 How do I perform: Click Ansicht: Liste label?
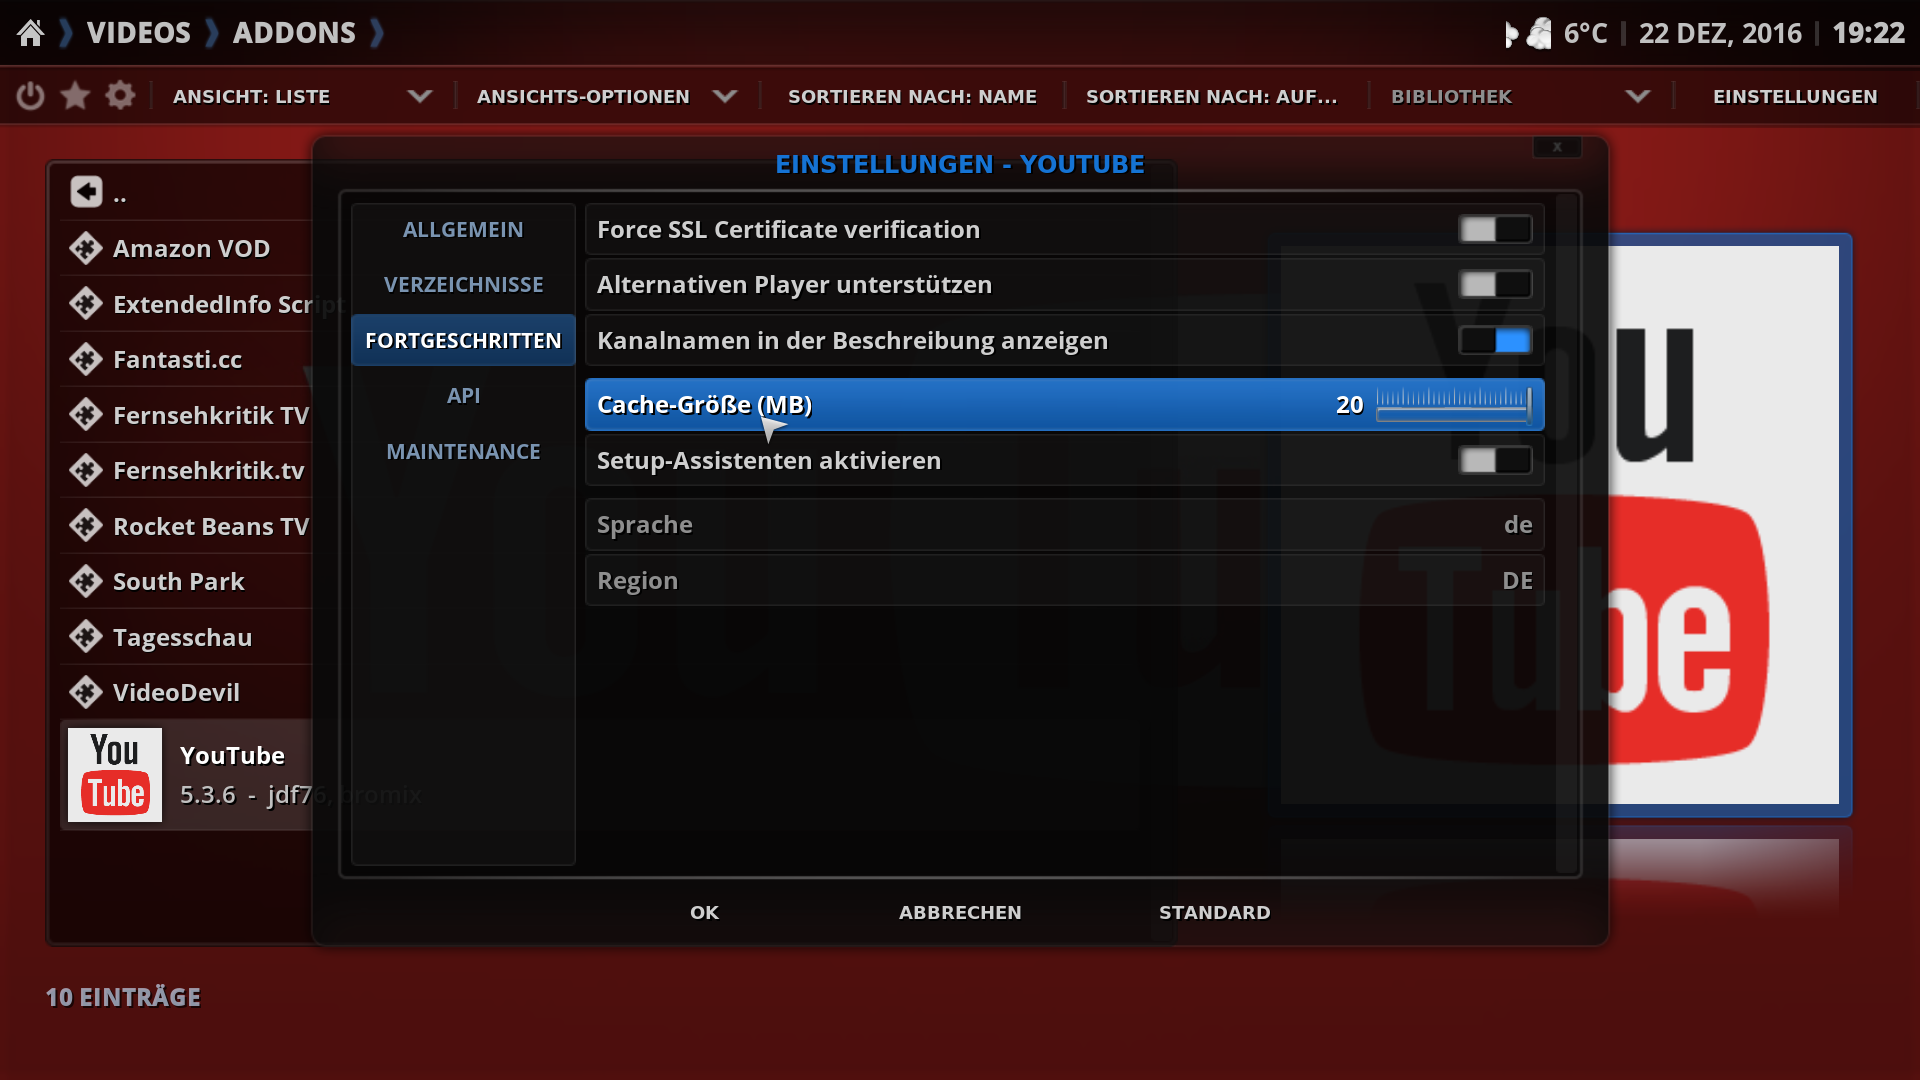point(251,97)
